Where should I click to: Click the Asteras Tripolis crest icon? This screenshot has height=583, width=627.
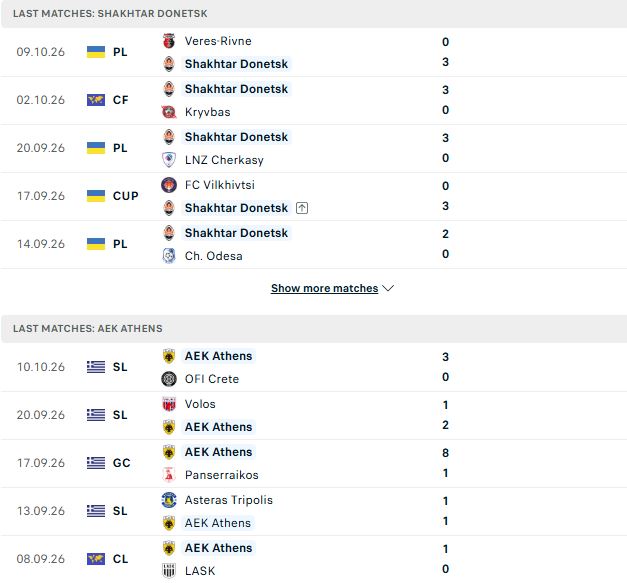[169, 500]
